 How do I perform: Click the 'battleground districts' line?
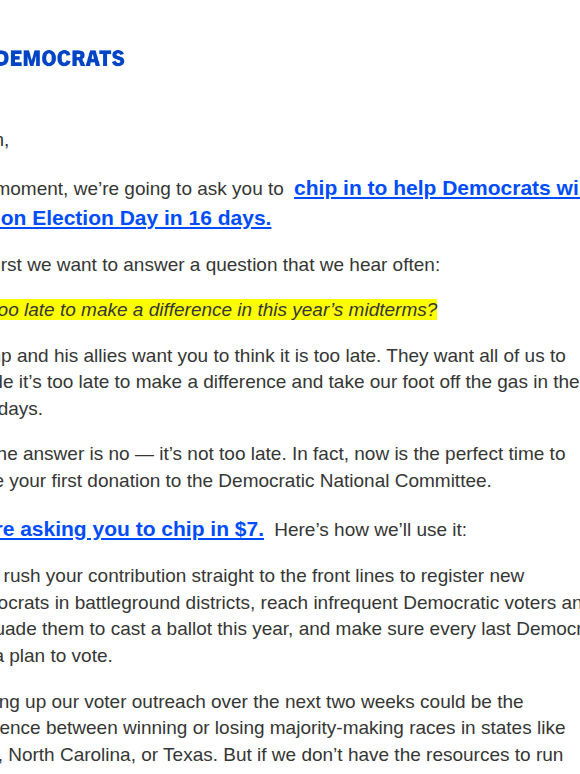(290, 603)
